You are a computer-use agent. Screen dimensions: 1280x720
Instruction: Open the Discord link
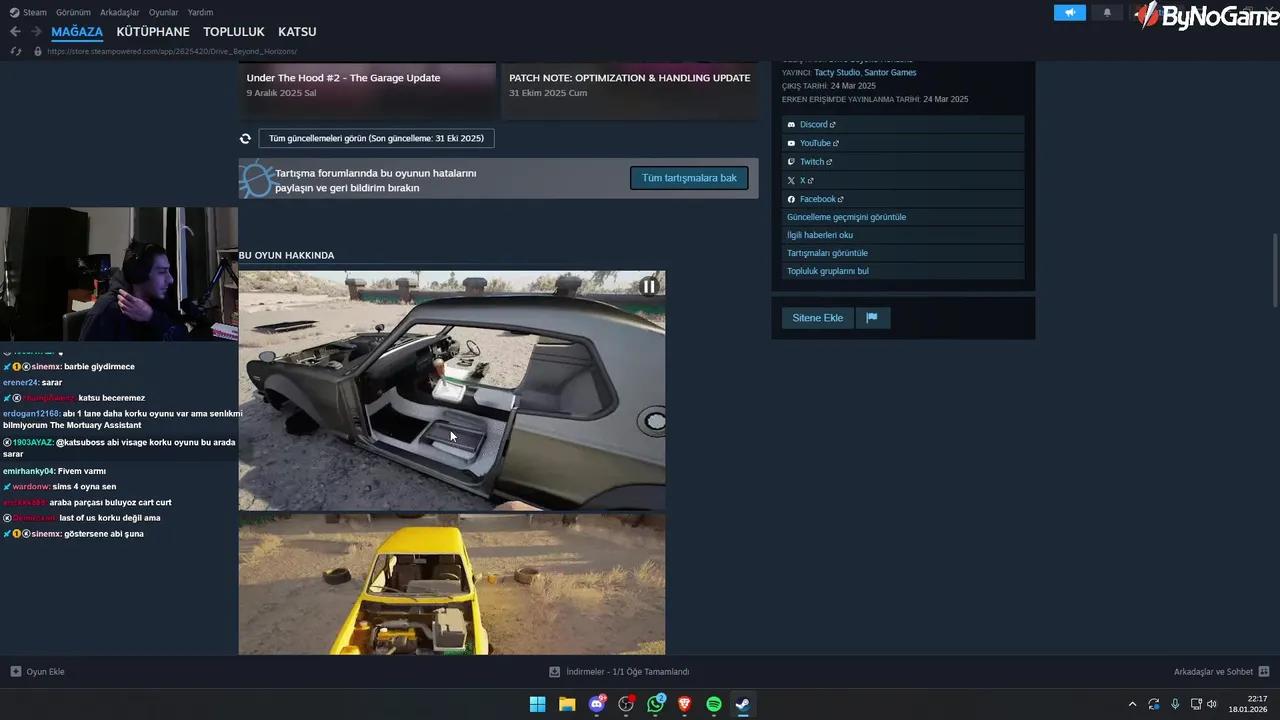(x=903, y=125)
